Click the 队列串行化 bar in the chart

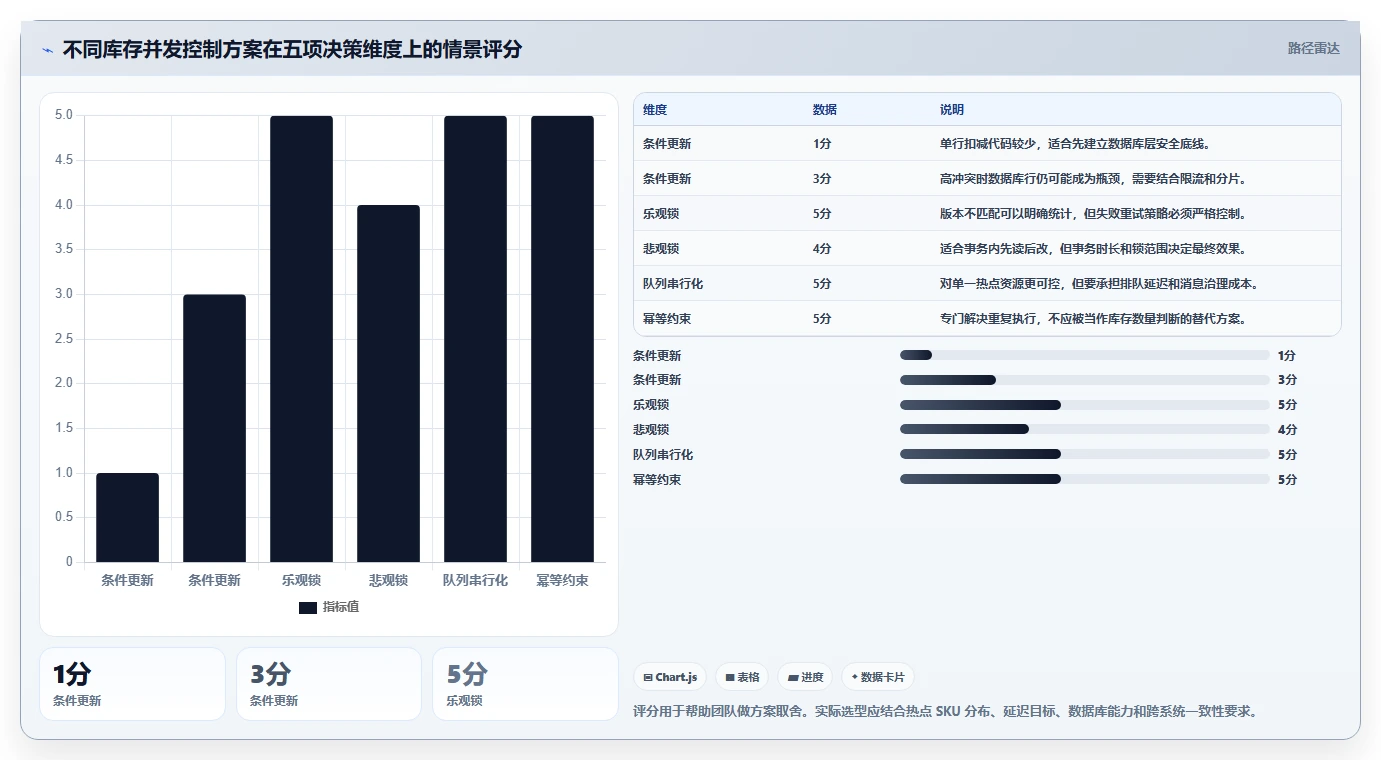pyautogui.click(x=476, y=339)
